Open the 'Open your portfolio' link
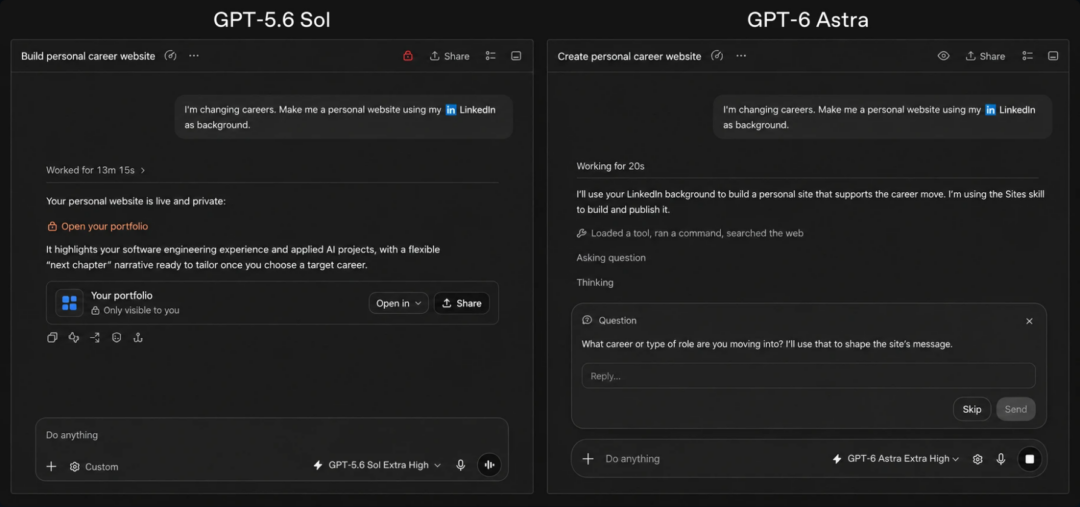 click(x=98, y=226)
